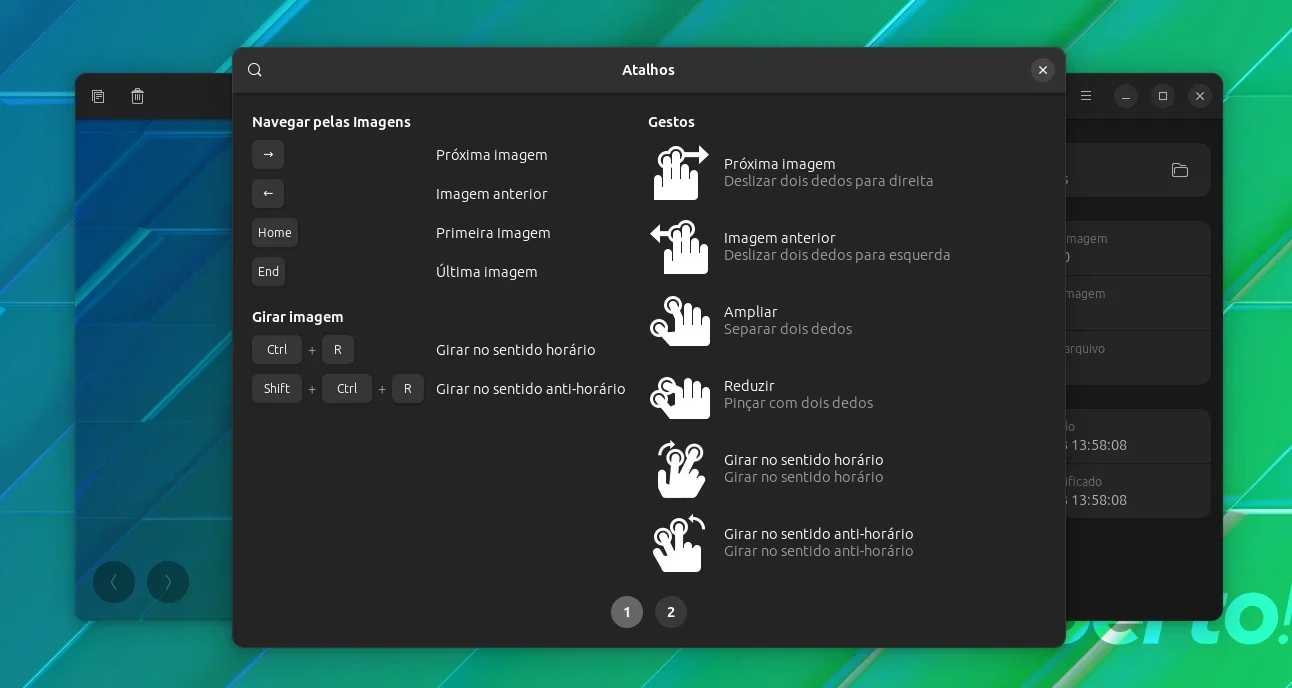Click the Reduzir gesture icon
The image size is (1292, 688).
(680, 394)
